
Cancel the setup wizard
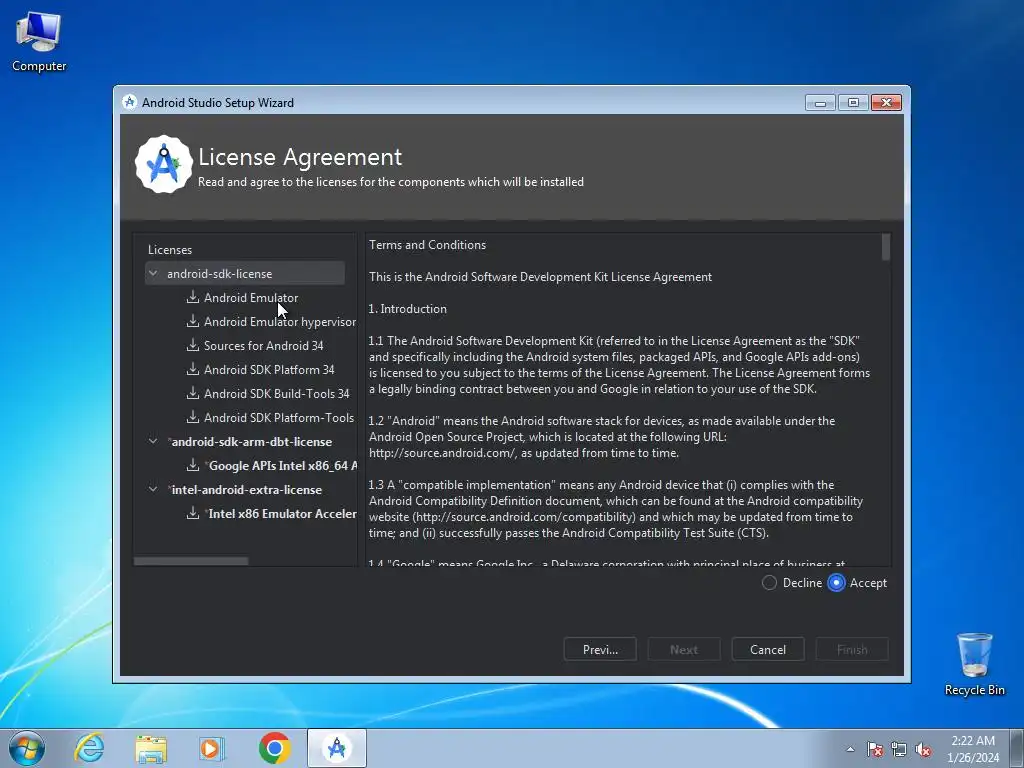tap(768, 649)
